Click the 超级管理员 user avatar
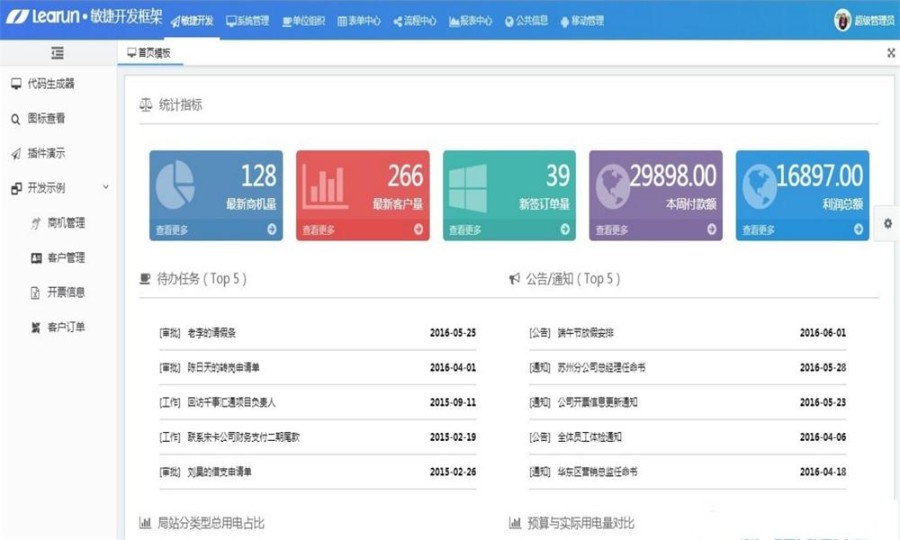Viewport: 900px width, 540px height. [x=843, y=21]
